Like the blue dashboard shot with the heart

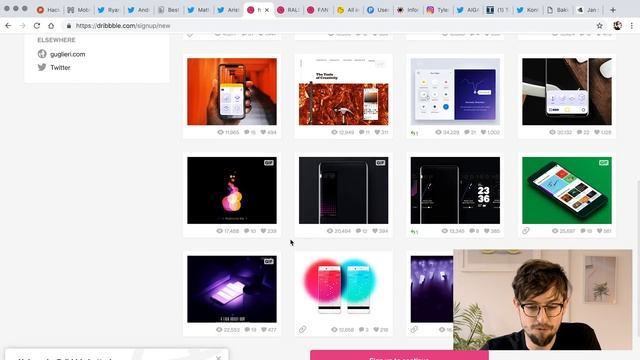click(484, 132)
